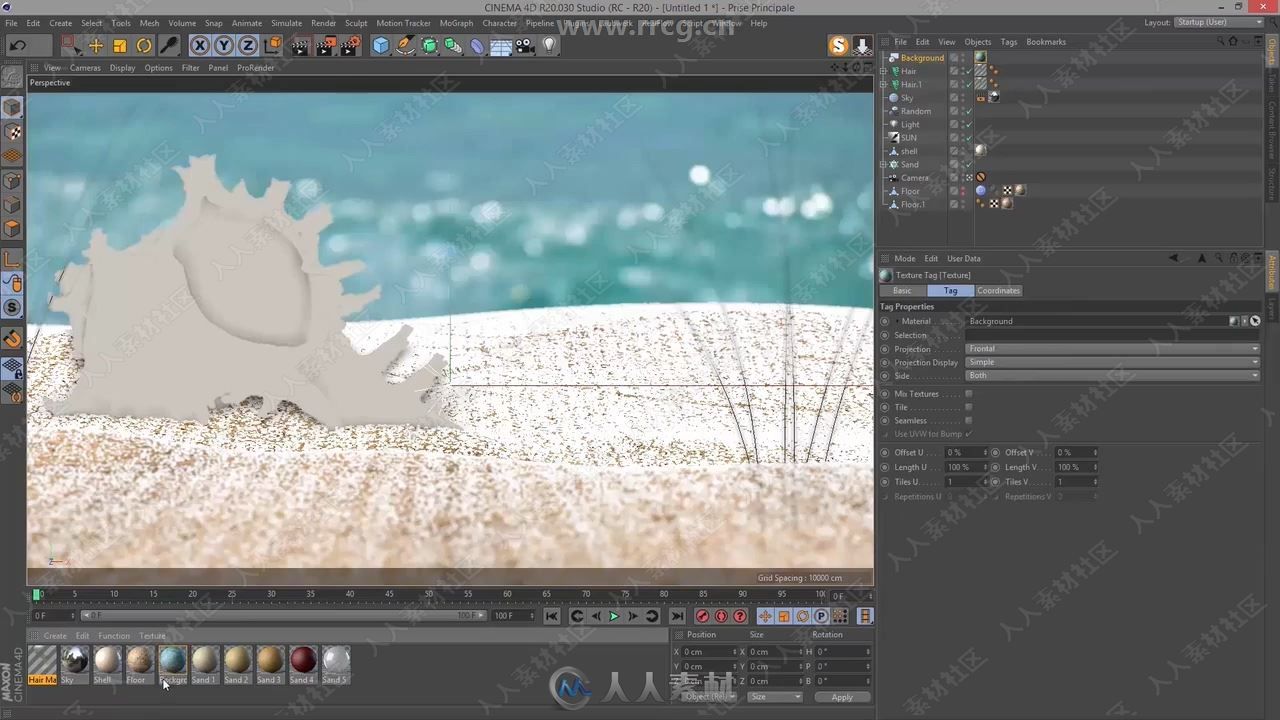
Task: Toggle Z axis lock
Action: [248, 45]
